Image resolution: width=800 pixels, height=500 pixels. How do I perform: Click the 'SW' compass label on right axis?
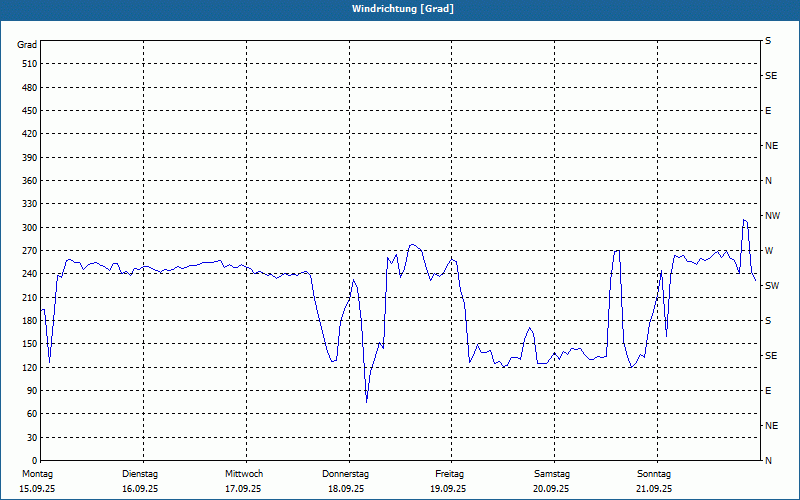point(772,286)
